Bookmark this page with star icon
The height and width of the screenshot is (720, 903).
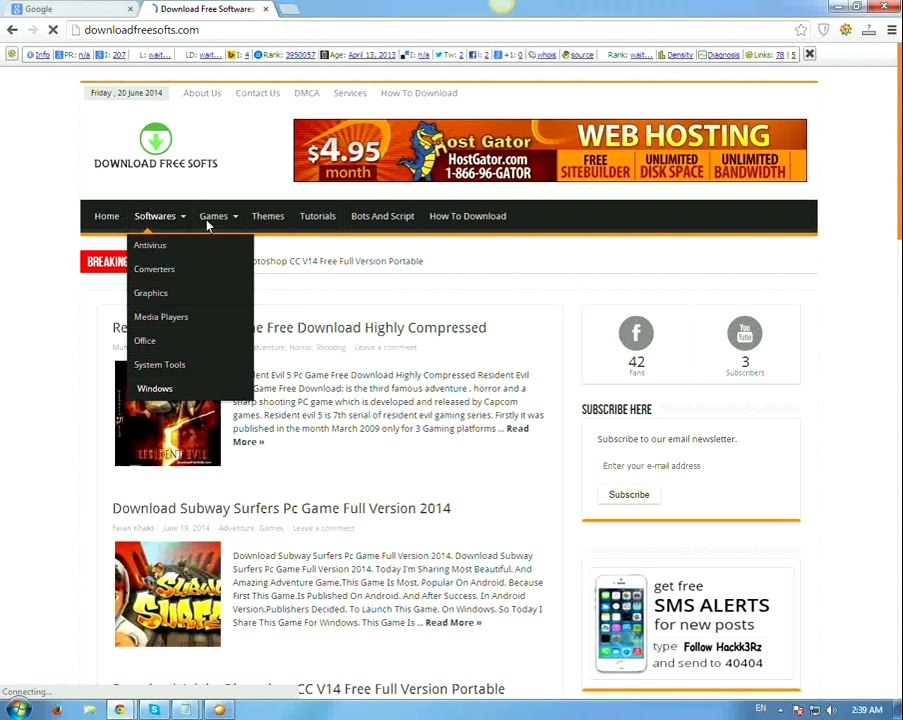tap(800, 30)
